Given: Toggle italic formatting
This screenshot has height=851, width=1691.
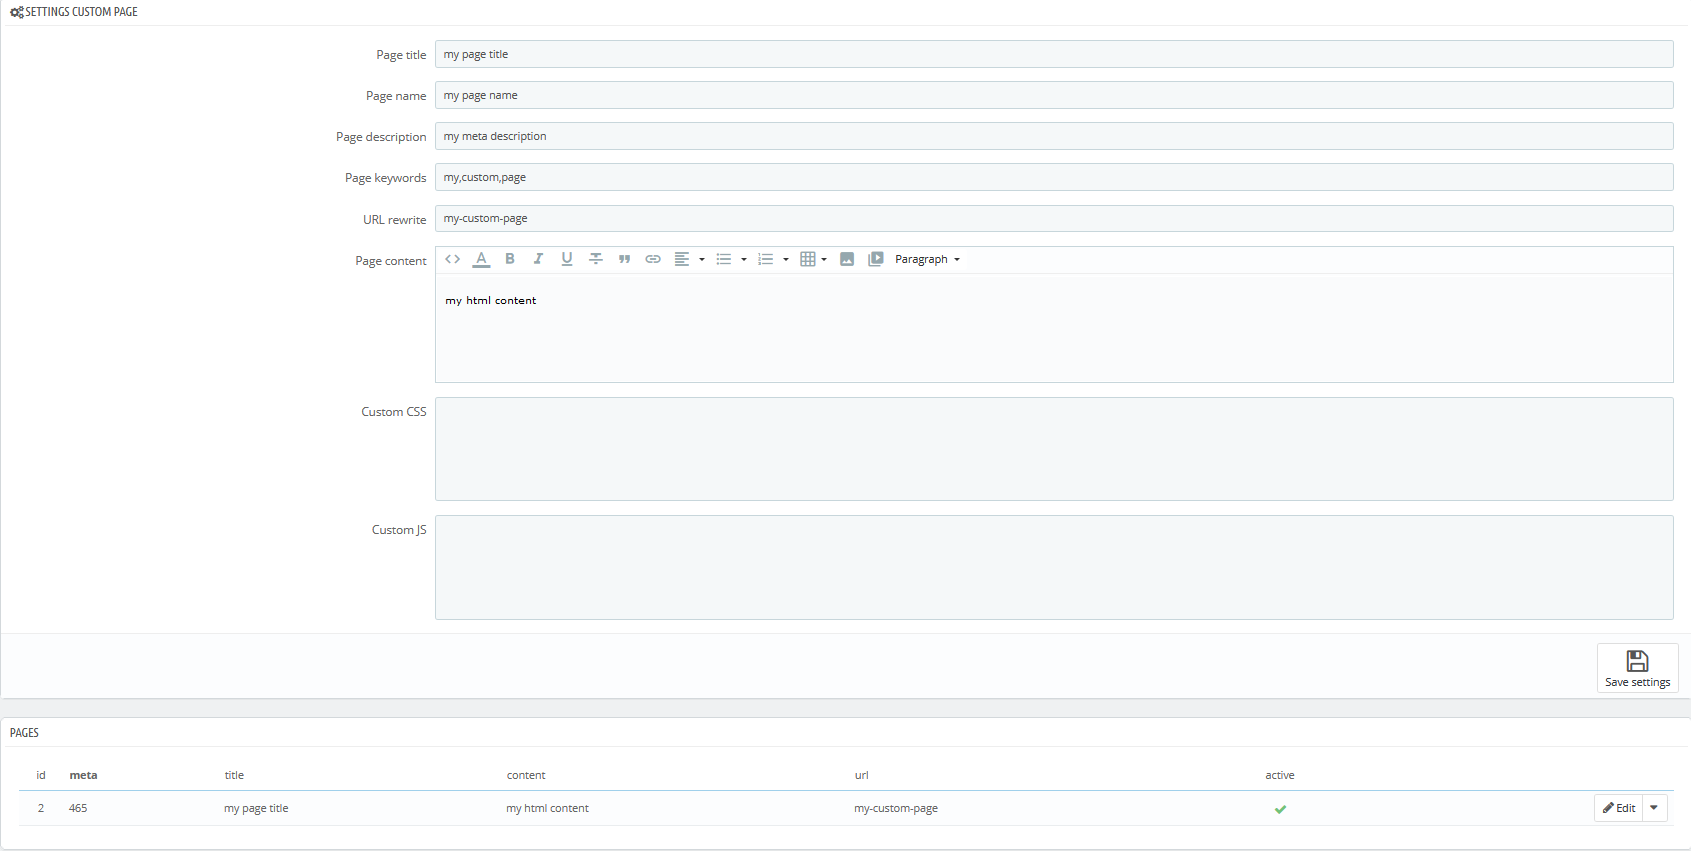Looking at the screenshot, I should tap(538, 259).
